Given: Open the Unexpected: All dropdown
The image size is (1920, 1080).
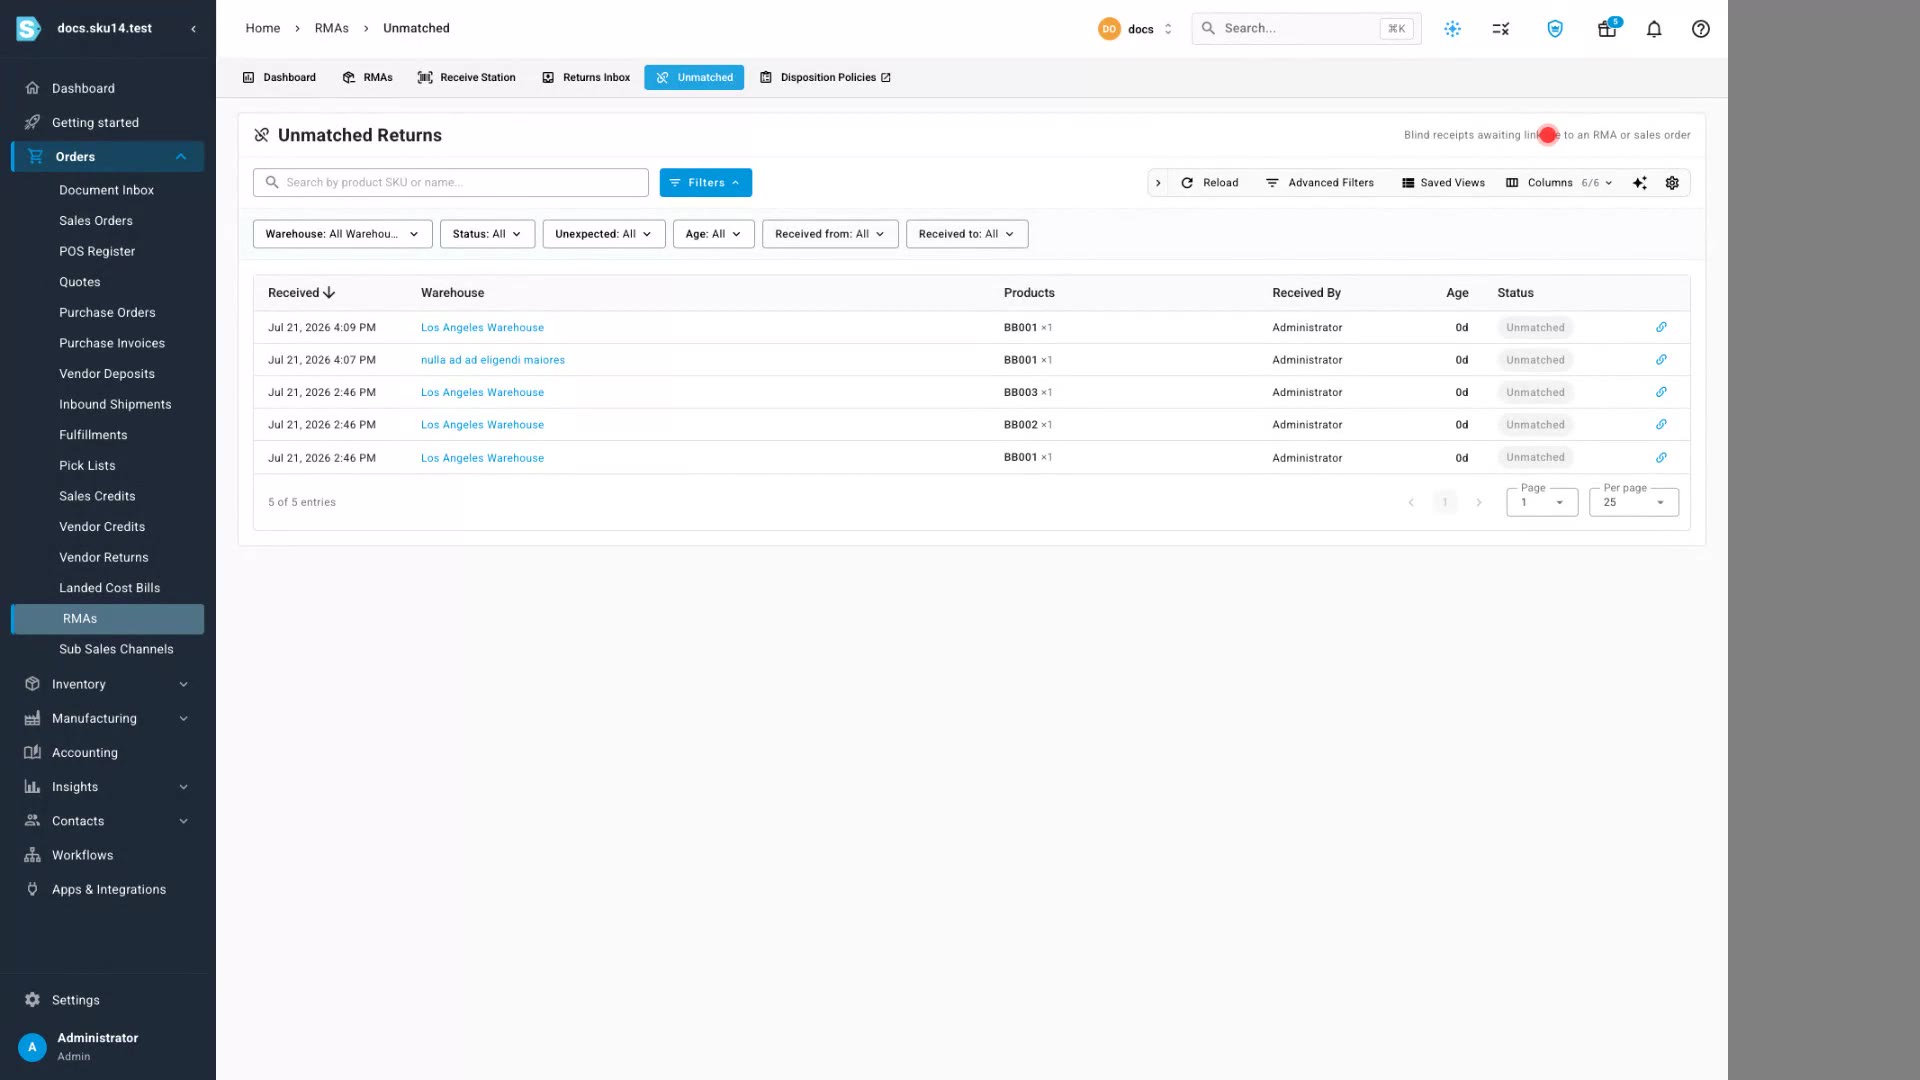Looking at the screenshot, I should pos(604,234).
